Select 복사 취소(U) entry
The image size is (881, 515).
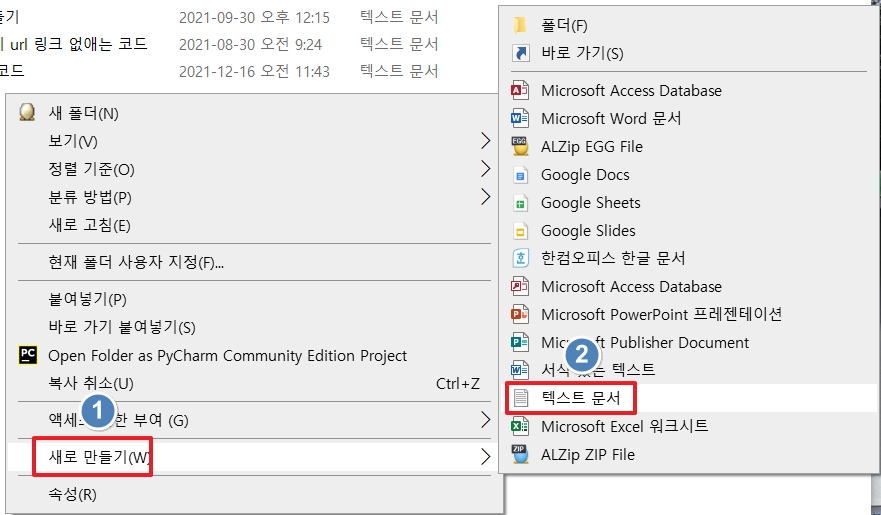coord(91,384)
